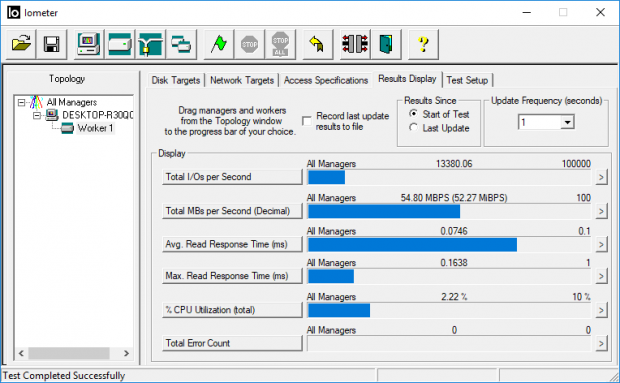Select Worker 1 disk icon
Viewport: 620px width, 383px height.
(67, 128)
